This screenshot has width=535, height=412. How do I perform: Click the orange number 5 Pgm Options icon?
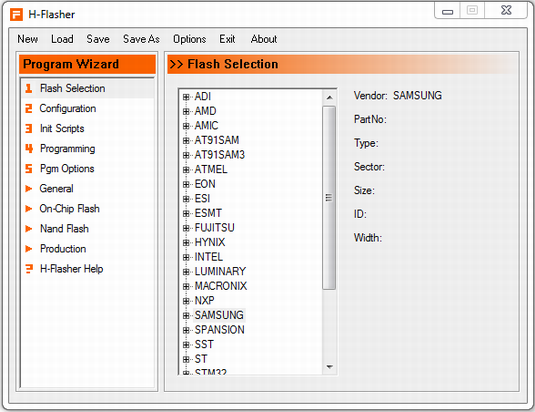(x=29, y=168)
